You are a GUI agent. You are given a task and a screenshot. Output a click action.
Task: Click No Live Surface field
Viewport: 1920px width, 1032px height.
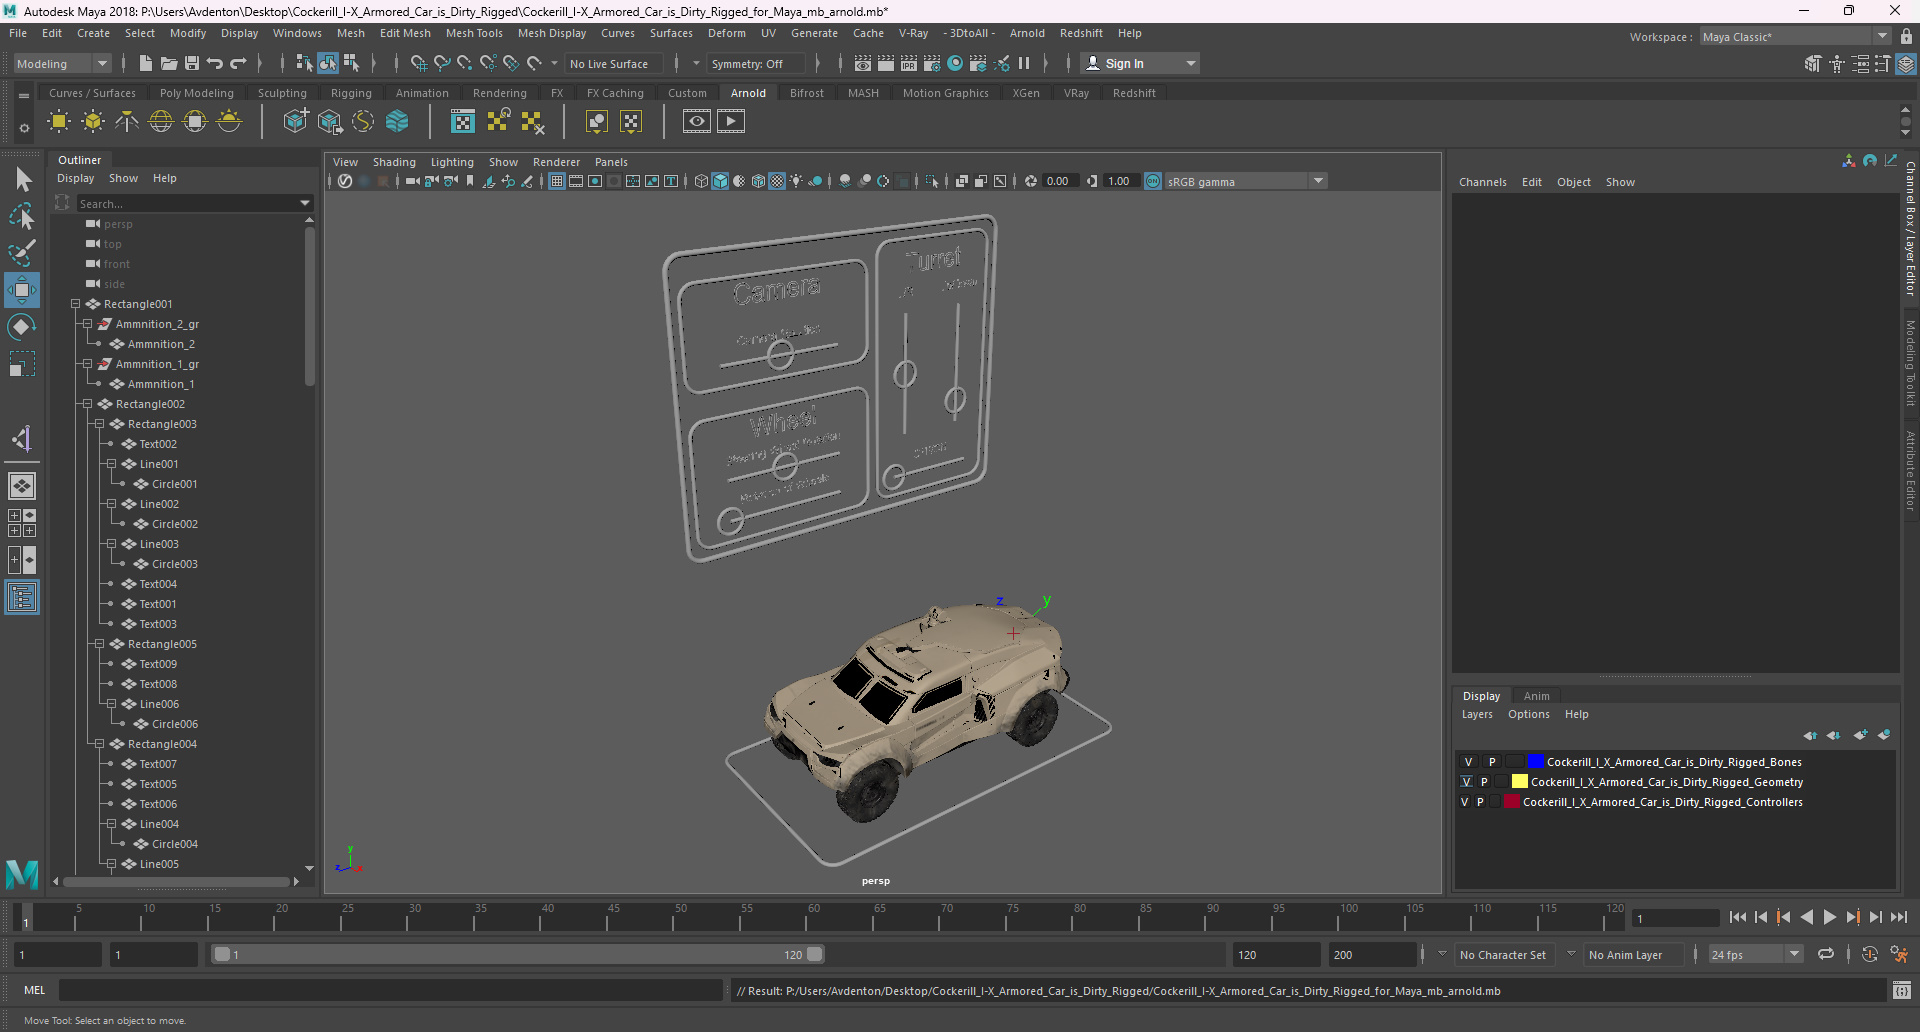[x=614, y=63]
